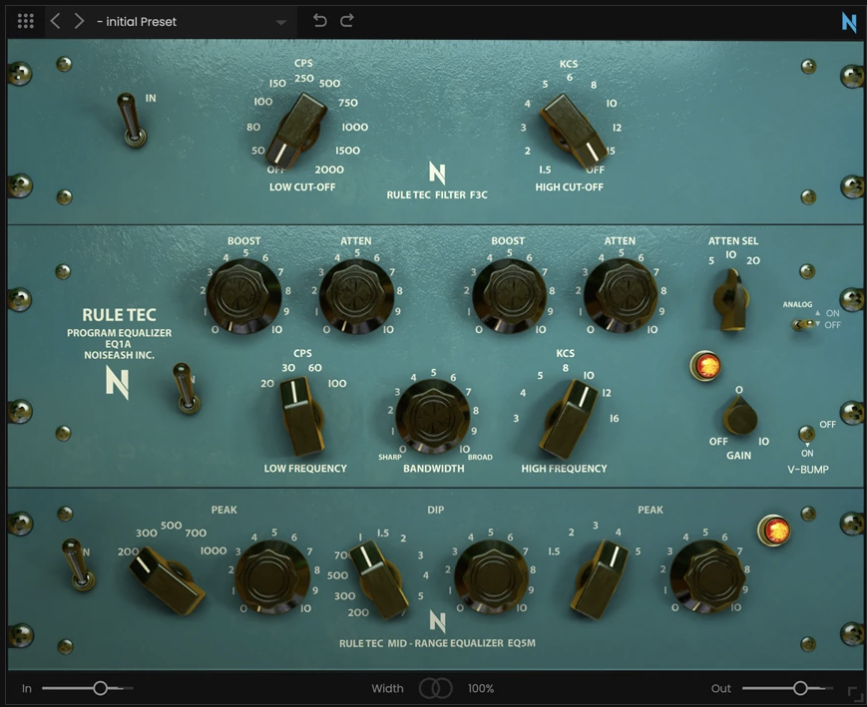Screen dimensions: 867x707
Task: Click the high Atten knob on EQ1A
Action: [x=621, y=296]
